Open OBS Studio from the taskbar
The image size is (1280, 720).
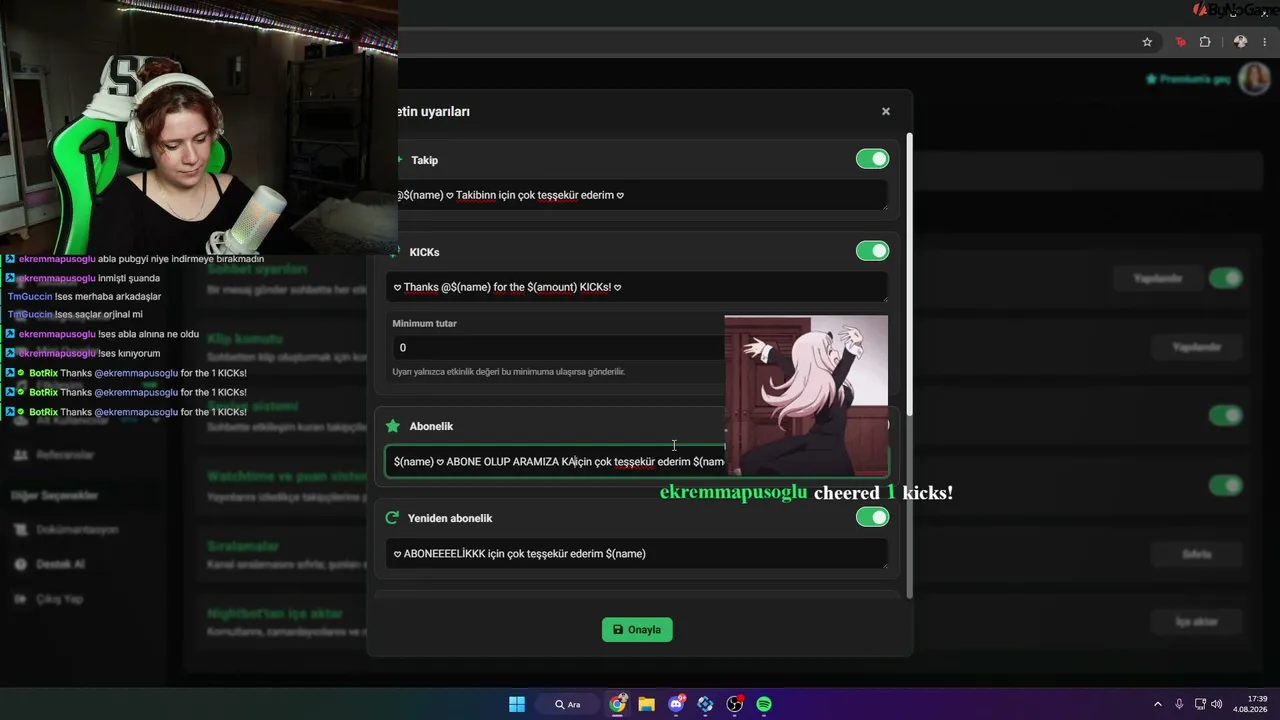pos(735,704)
